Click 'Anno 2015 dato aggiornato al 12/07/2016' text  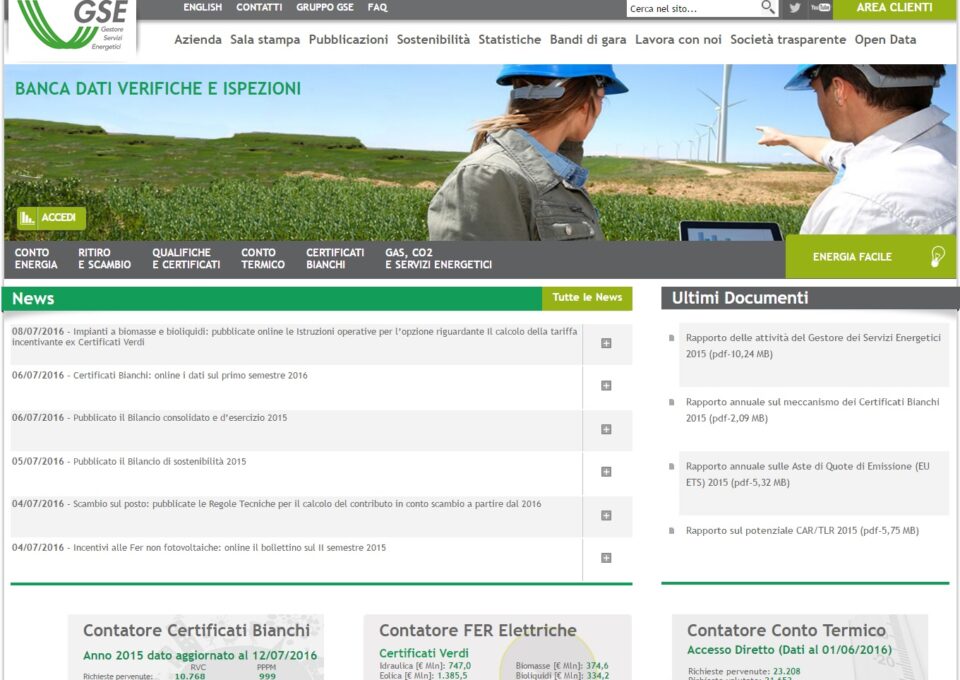pyautogui.click(x=200, y=656)
